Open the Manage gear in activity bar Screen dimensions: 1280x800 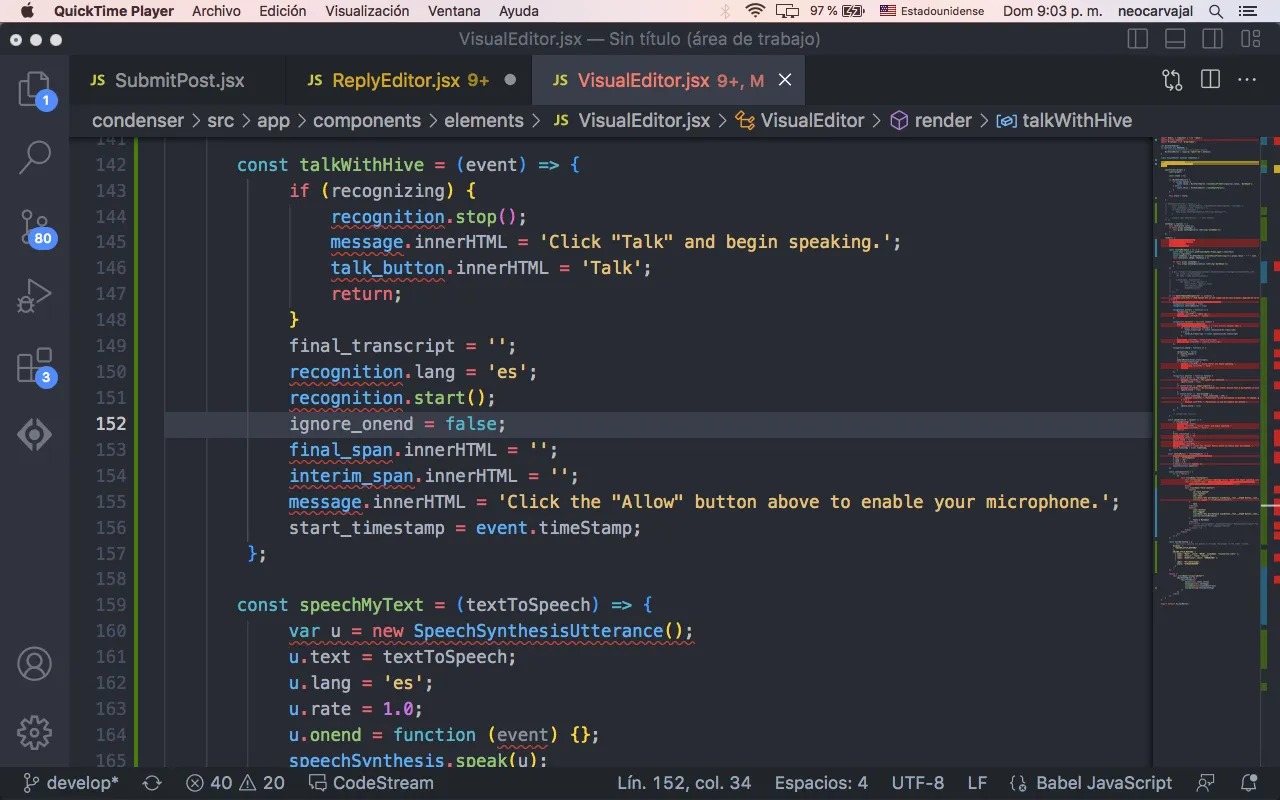click(x=34, y=733)
